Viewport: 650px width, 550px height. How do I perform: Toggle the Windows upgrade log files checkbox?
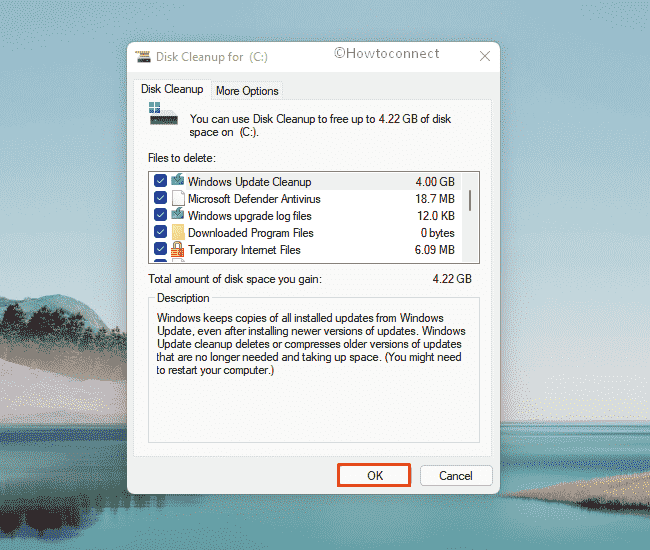pyautogui.click(x=160, y=215)
